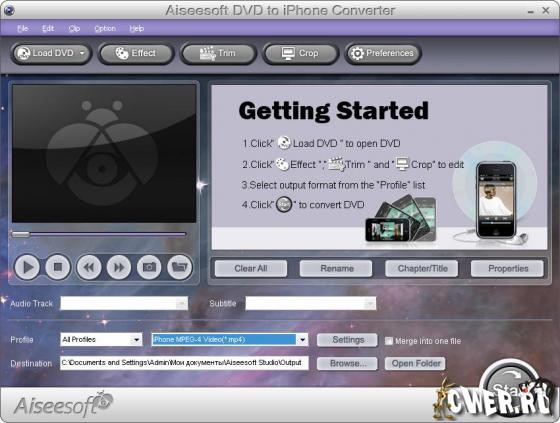Expand the Load DVD dropdown arrow
The width and height of the screenshot is (560, 423).
pyautogui.click(x=82, y=54)
